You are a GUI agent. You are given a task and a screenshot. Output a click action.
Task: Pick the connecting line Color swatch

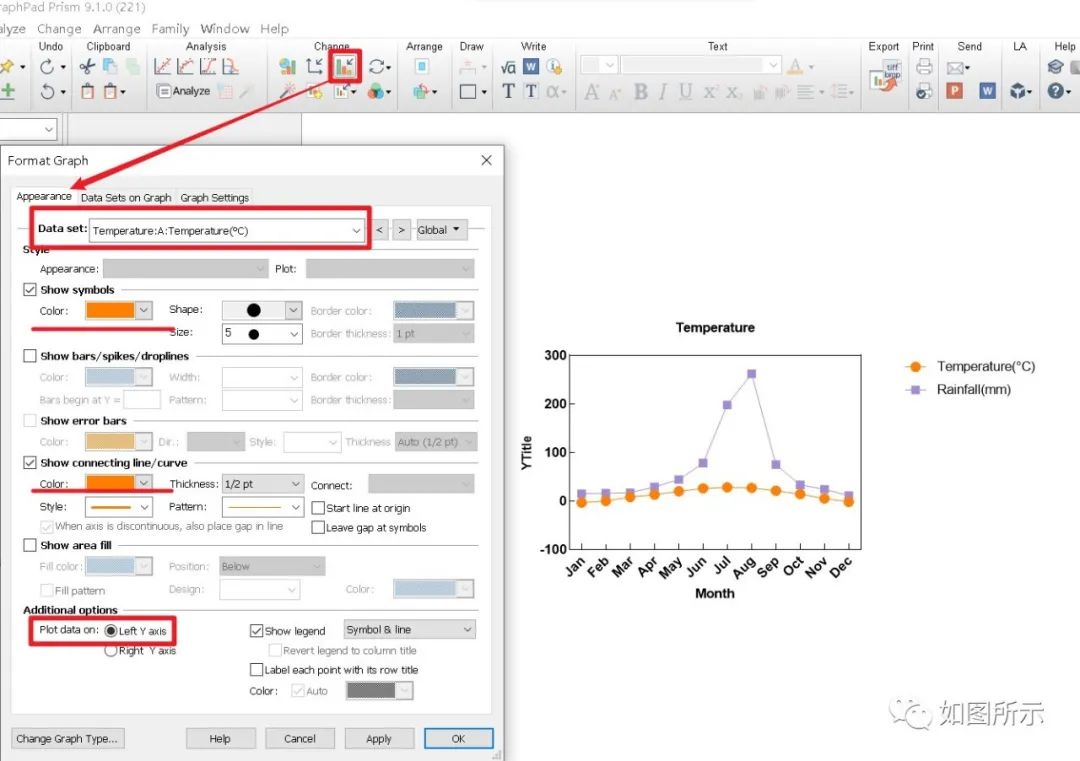pos(118,483)
